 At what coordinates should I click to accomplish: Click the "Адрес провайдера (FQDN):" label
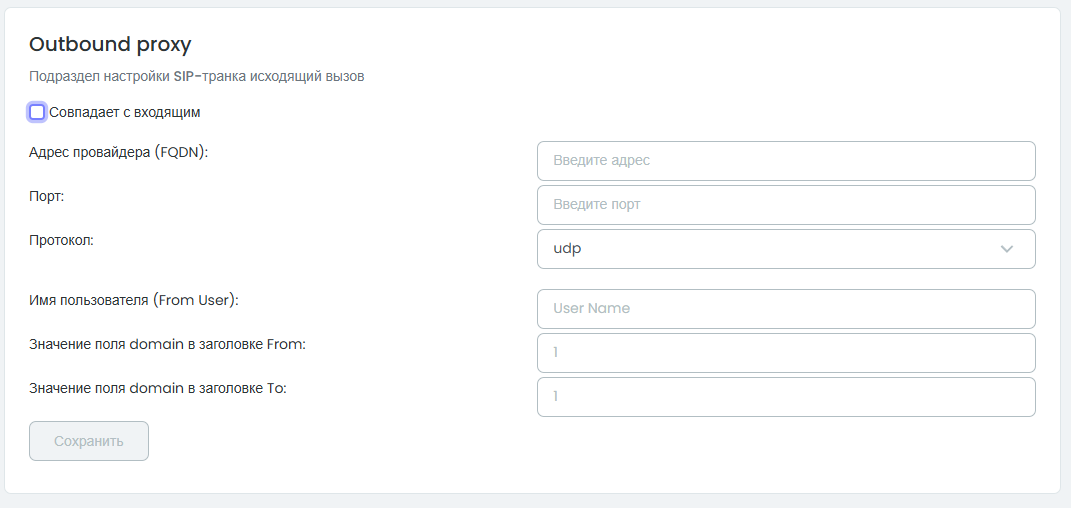[119, 153]
